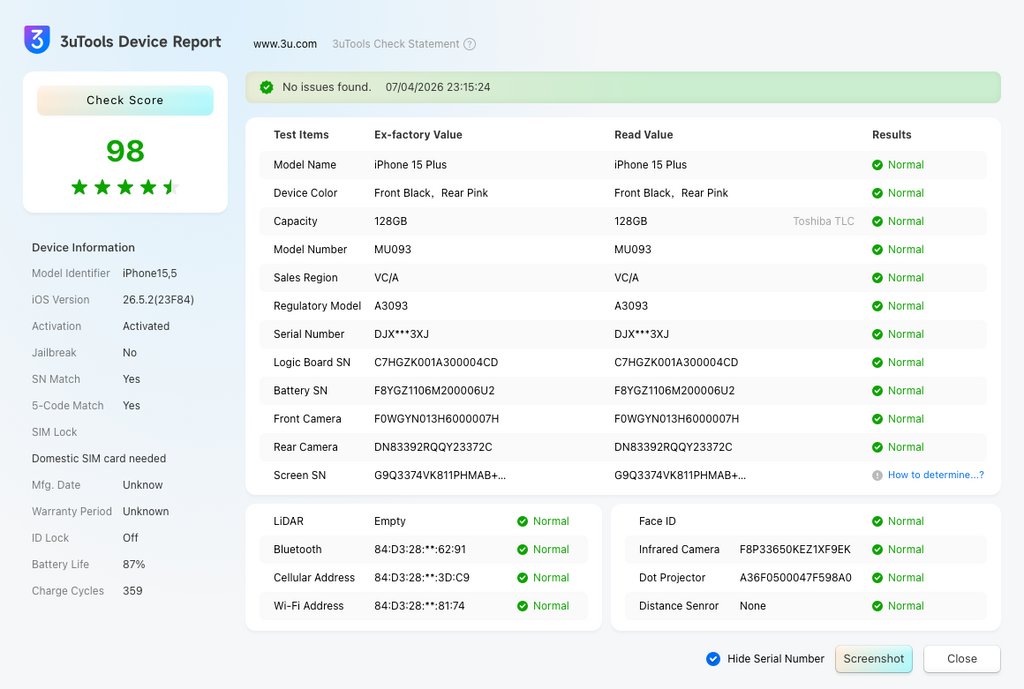Click the Toshiba TLC capacity label
The image size is (1024, 689).
coord(823,221)
